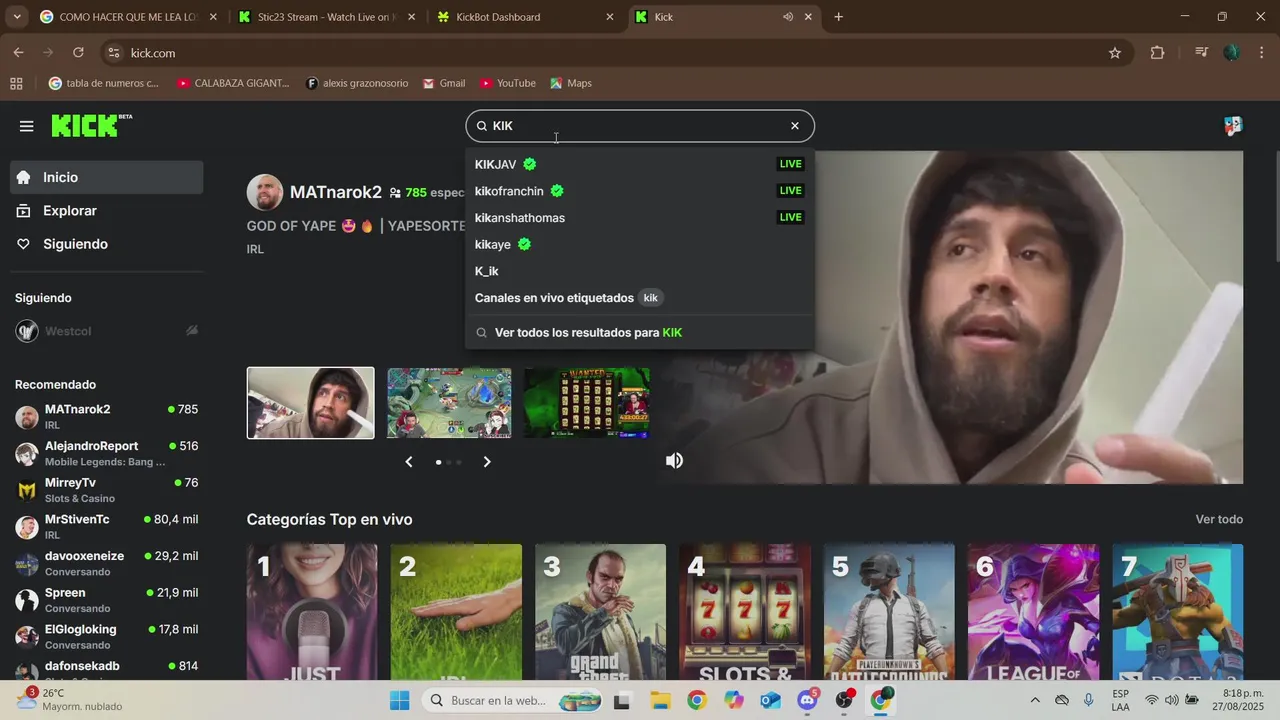
Task: Open dafonsekadb recommended channel
Action: [107, 670]
